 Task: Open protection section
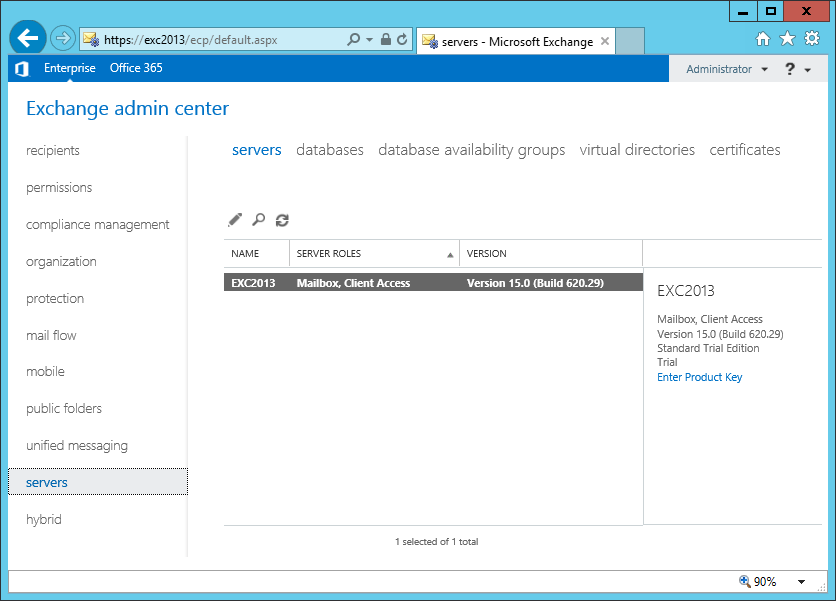(x=55, y=299)
